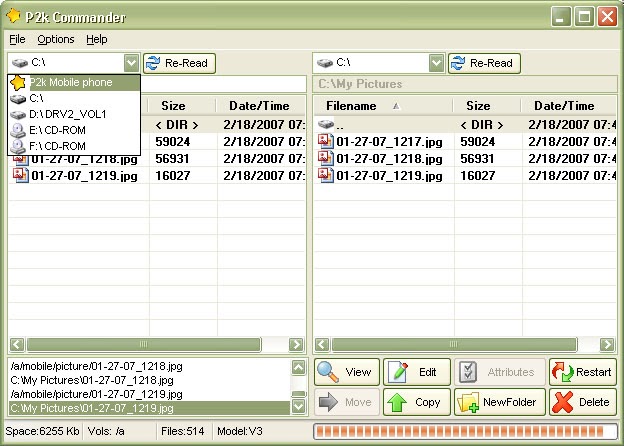
Task: Open the right panel drive dropdown arrow
Action: 437,63
